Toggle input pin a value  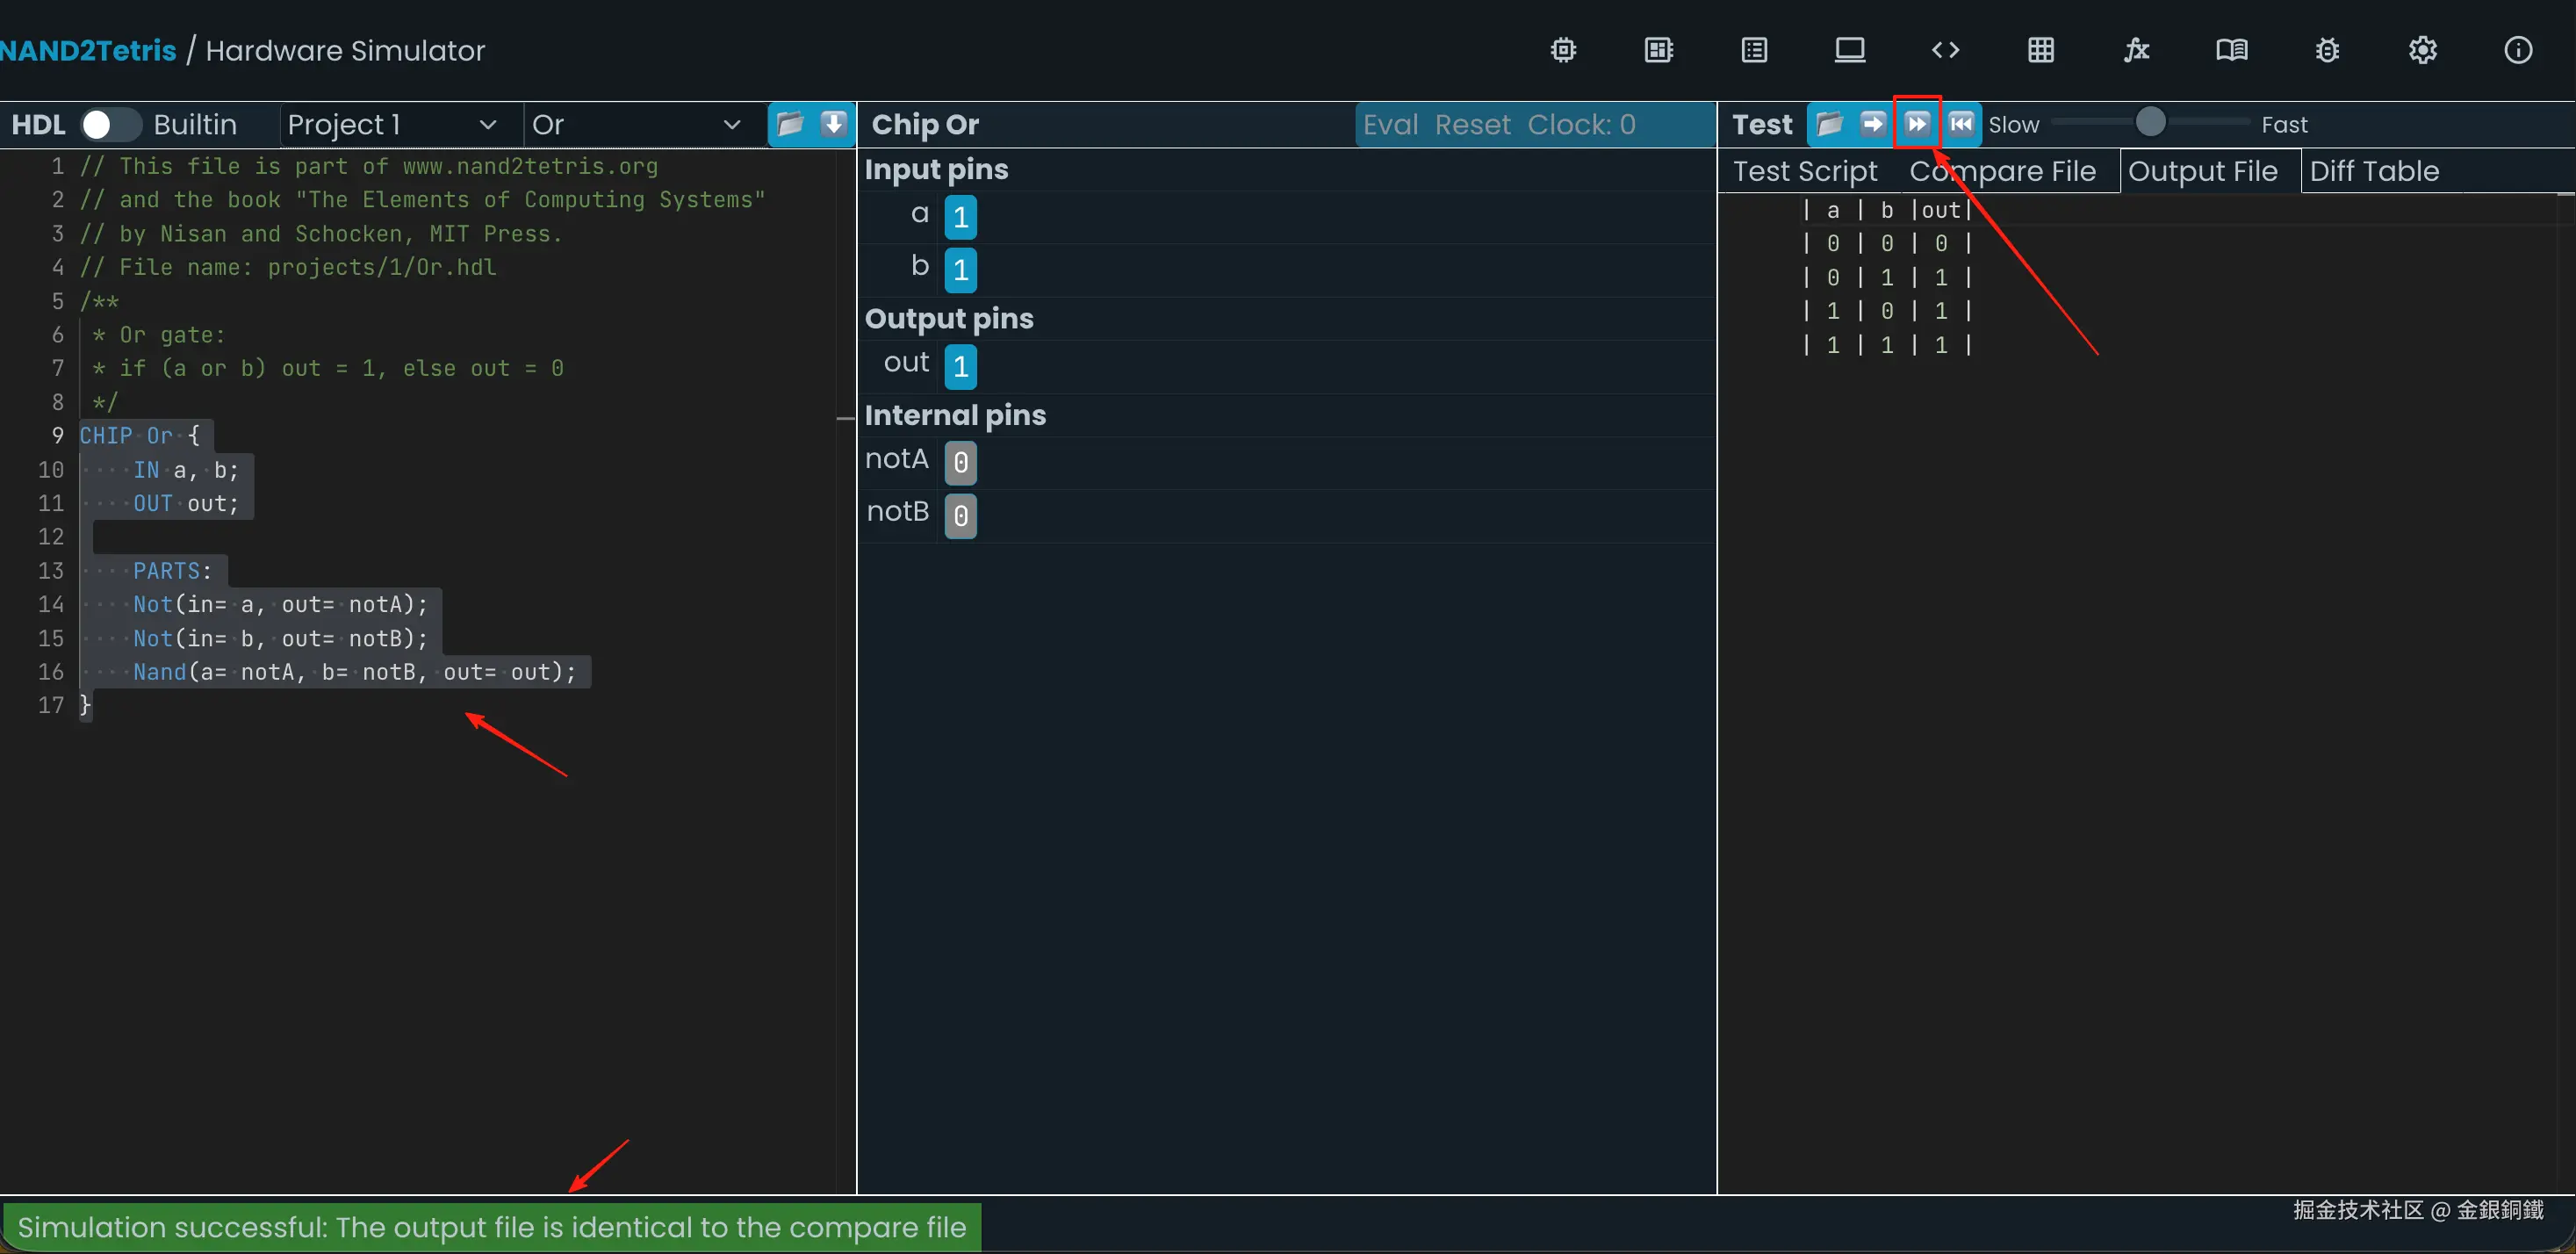coord(960,217)
